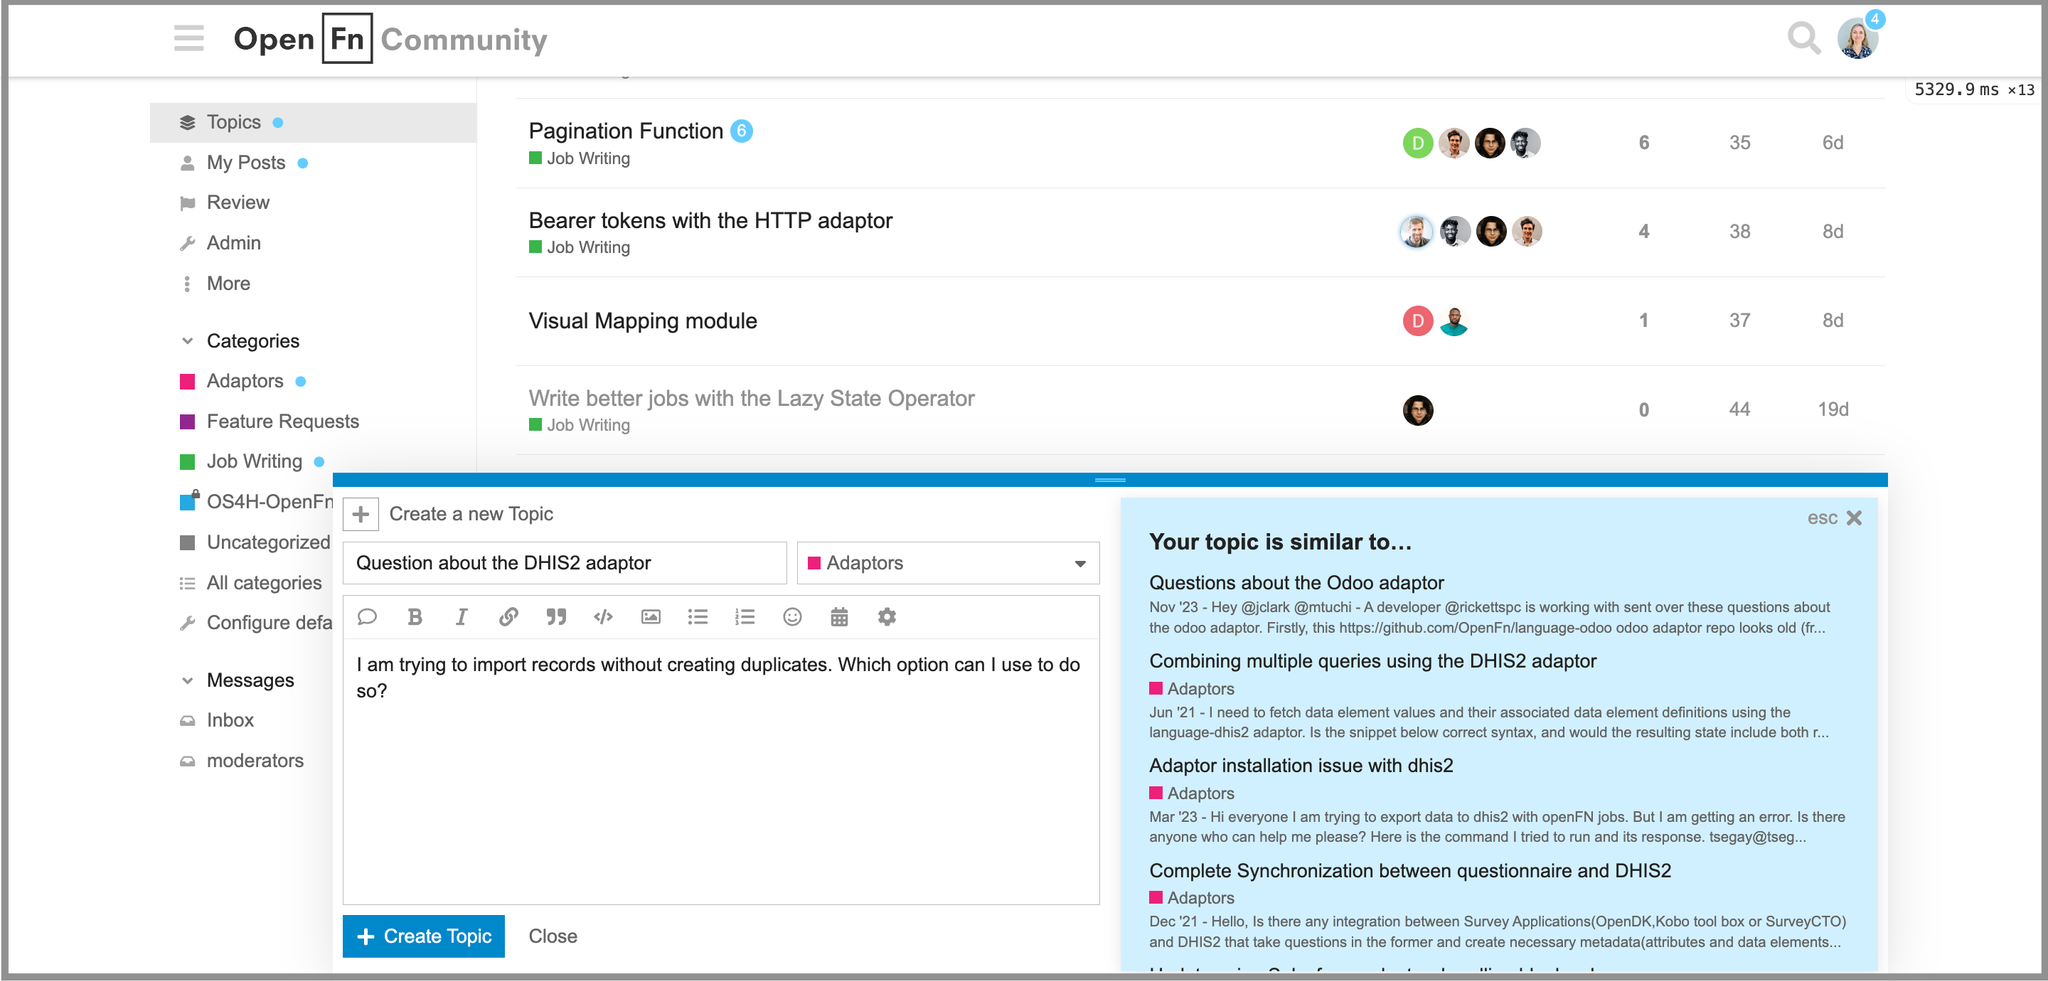The height and width of the screenshot is (981, 2048).
Task: Open the Visual Mapping module topic
Action: (643, 321)
